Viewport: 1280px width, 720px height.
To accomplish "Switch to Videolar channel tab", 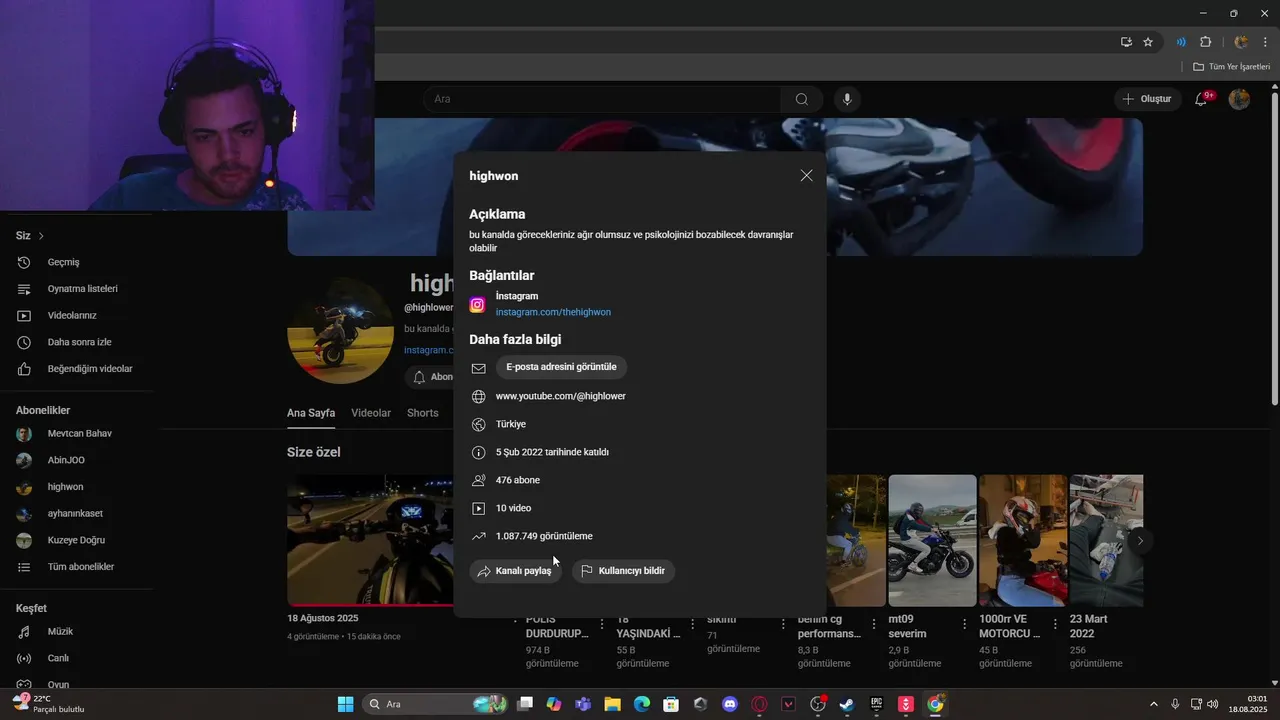I will tap(371, 413).
